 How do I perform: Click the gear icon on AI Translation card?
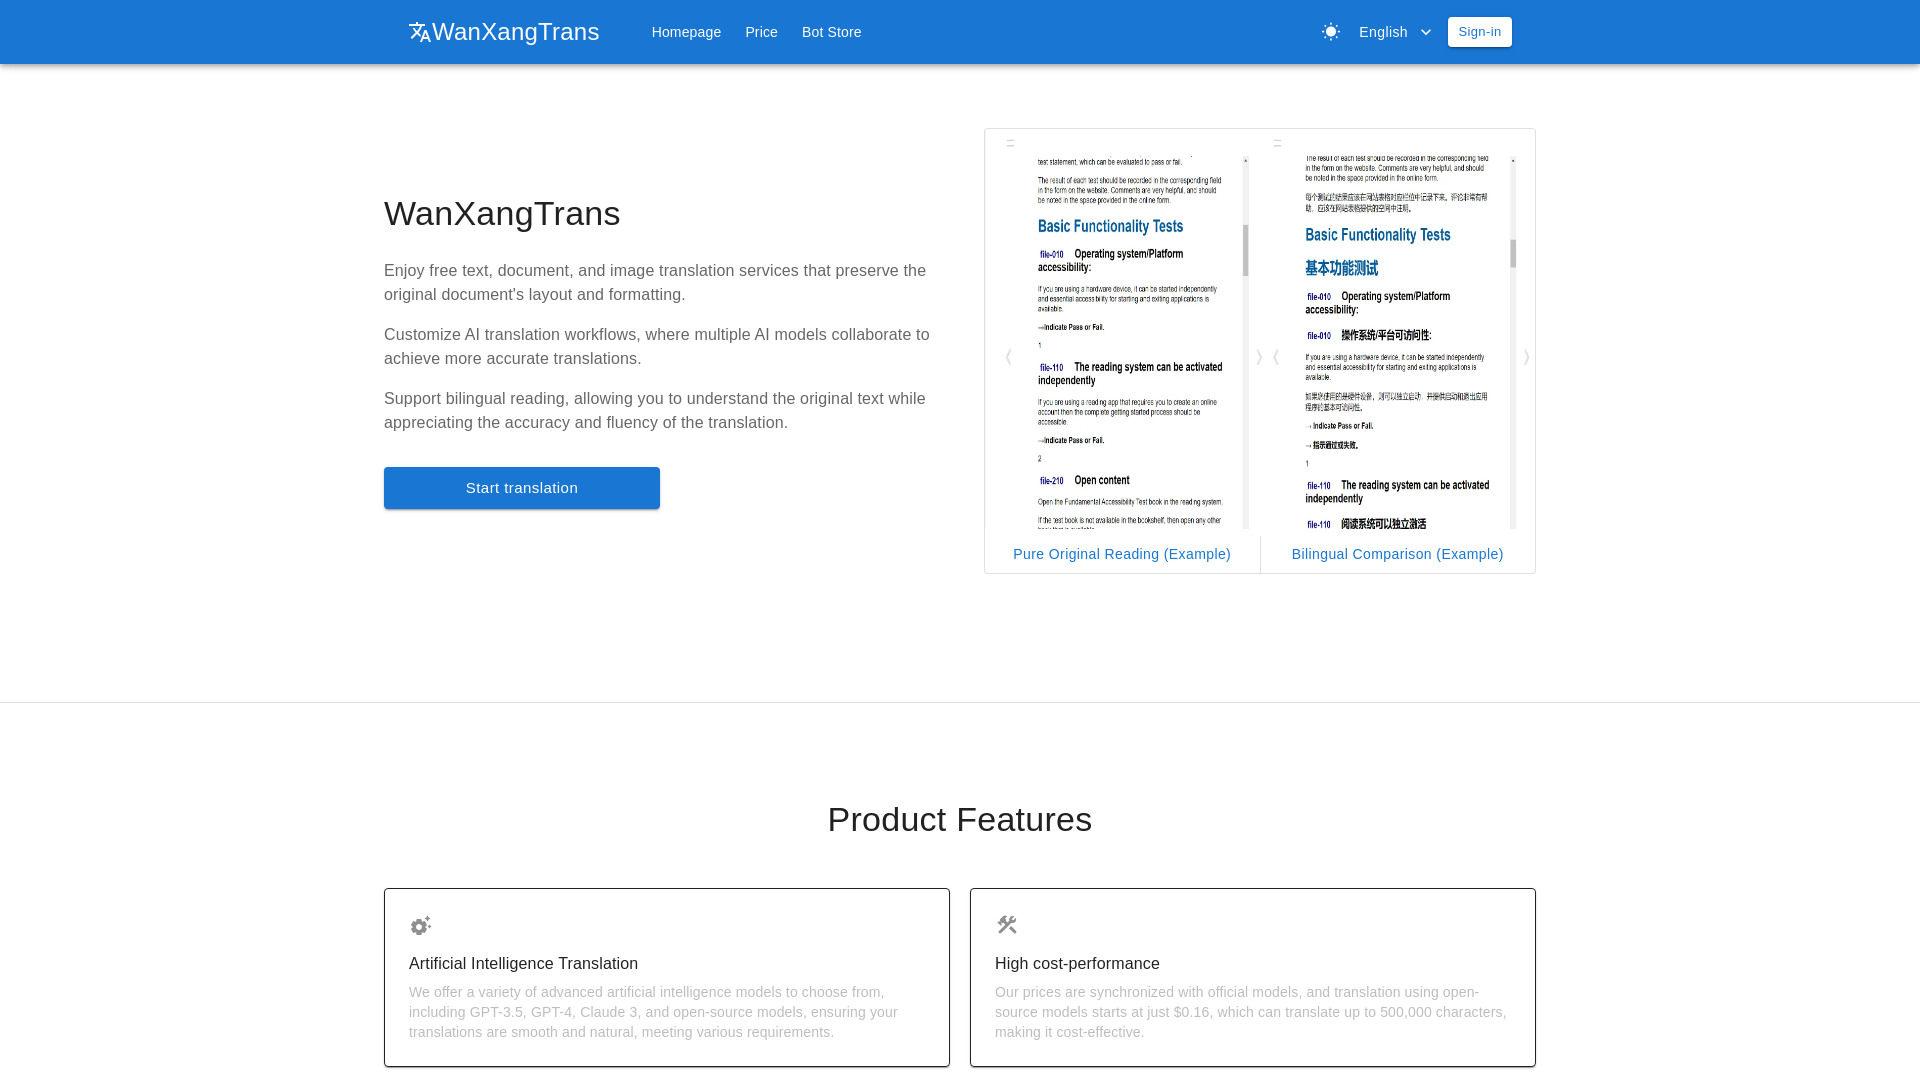coord(420,925)
